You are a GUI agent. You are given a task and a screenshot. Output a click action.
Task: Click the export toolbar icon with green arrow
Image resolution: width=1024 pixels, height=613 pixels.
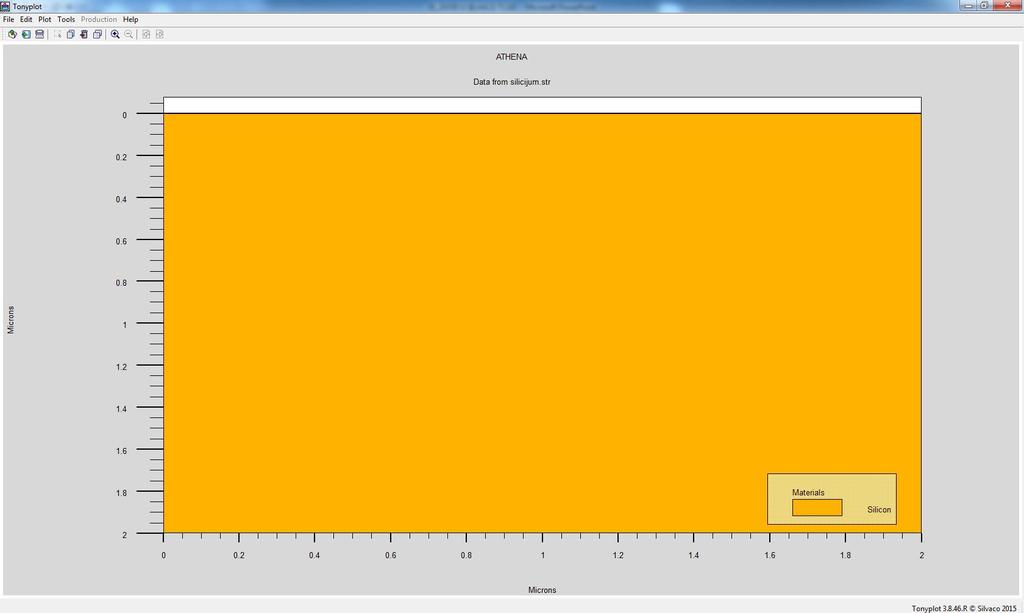tap(25, 34)
